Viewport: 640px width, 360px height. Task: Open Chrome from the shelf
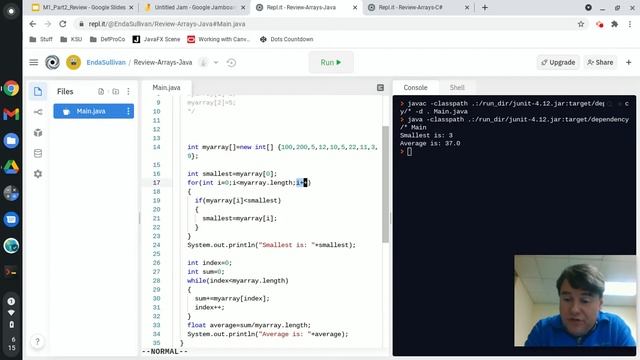11,88
